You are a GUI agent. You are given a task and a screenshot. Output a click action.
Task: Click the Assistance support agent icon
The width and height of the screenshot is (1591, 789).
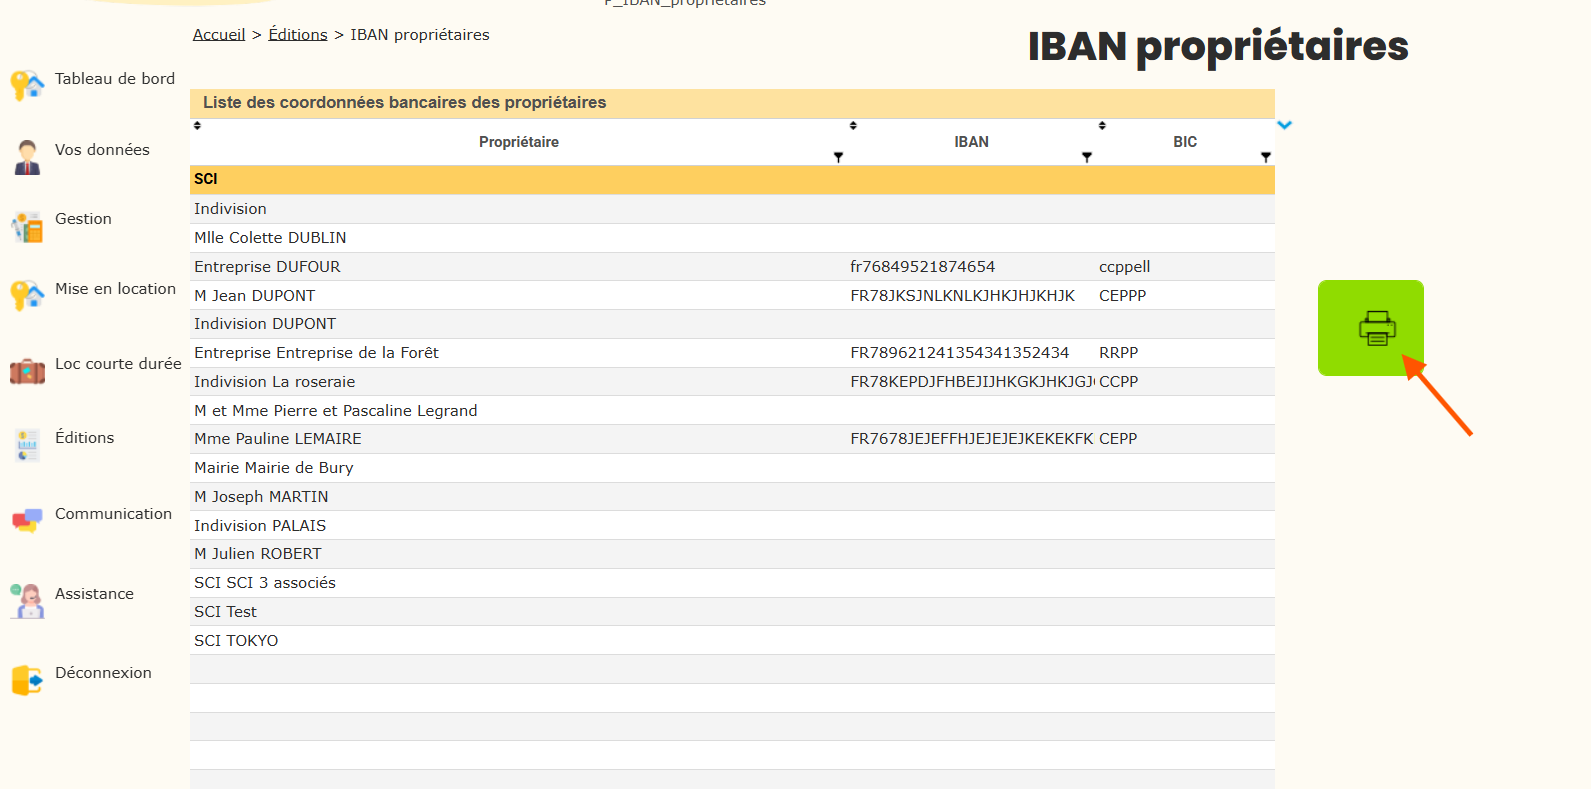click(x=27, y=600)
